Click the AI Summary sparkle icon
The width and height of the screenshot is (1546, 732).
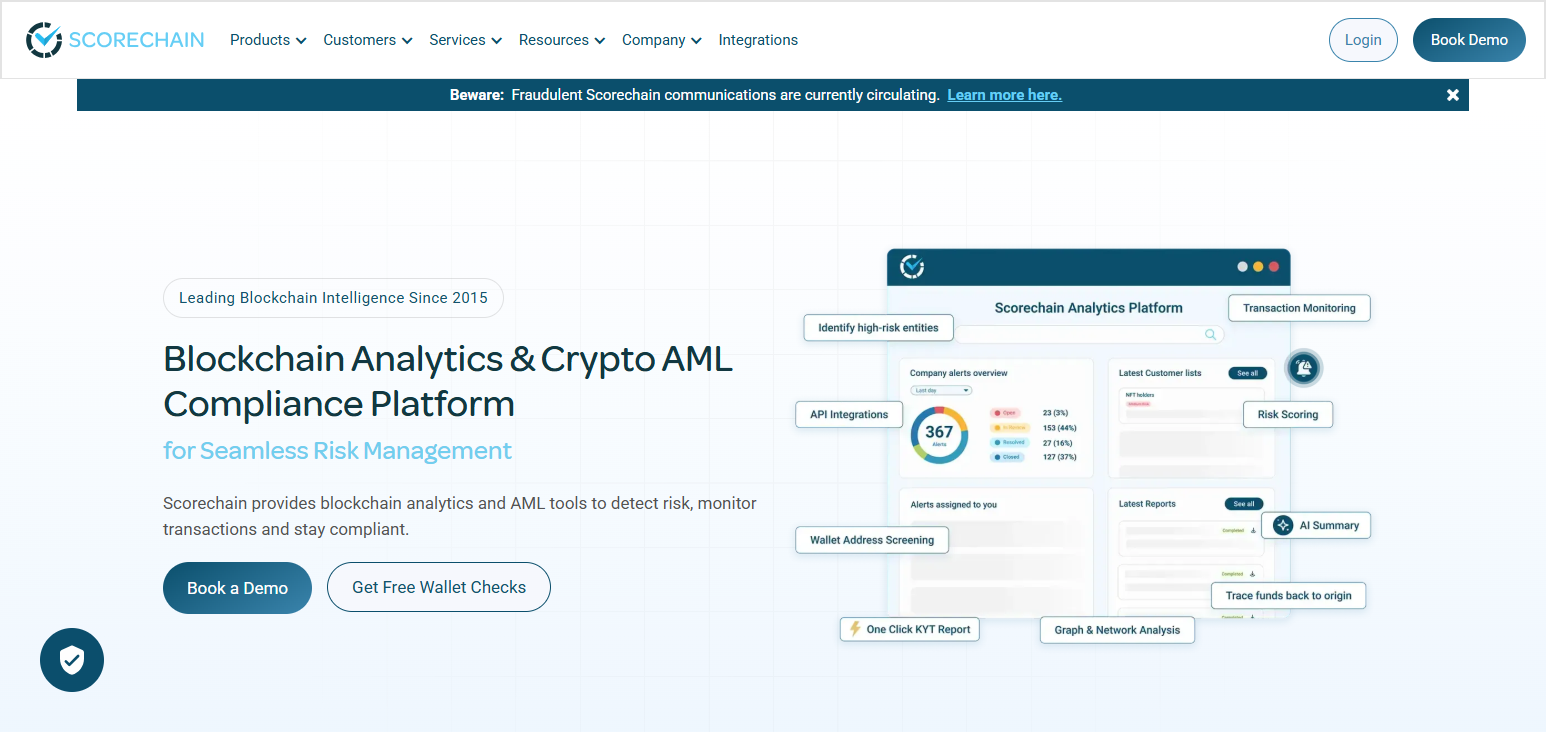pyautogui.click(x=1283, y=525)
